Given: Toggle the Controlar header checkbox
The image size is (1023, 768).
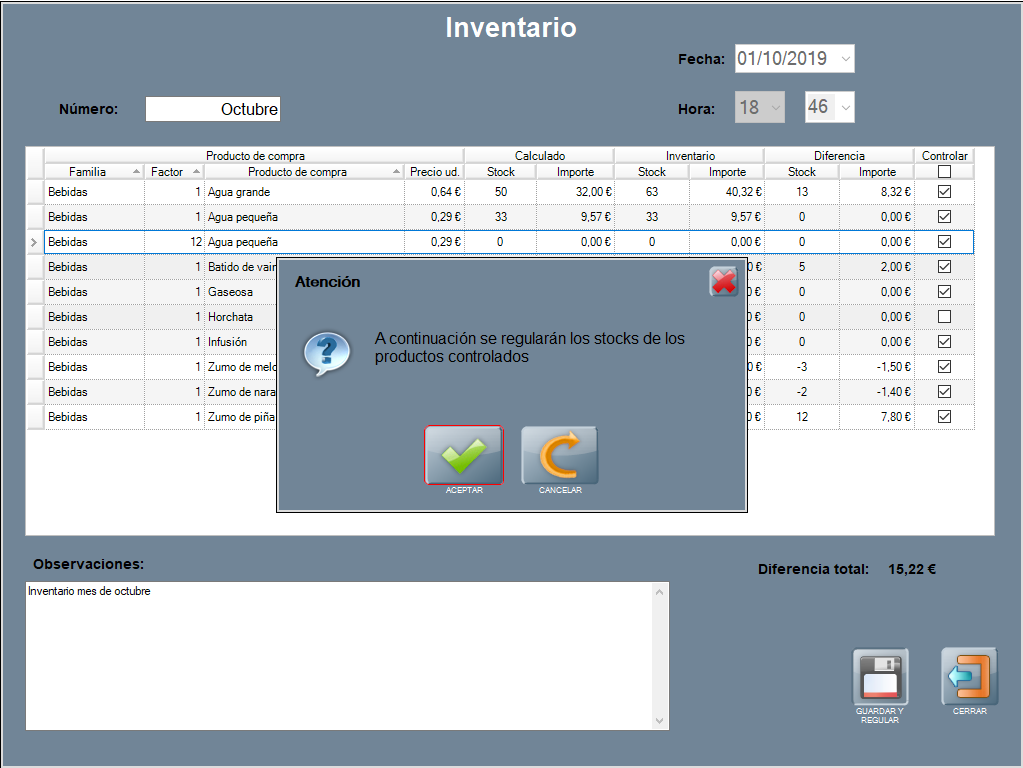Looking at the screenshot, I should pos(944,172).
